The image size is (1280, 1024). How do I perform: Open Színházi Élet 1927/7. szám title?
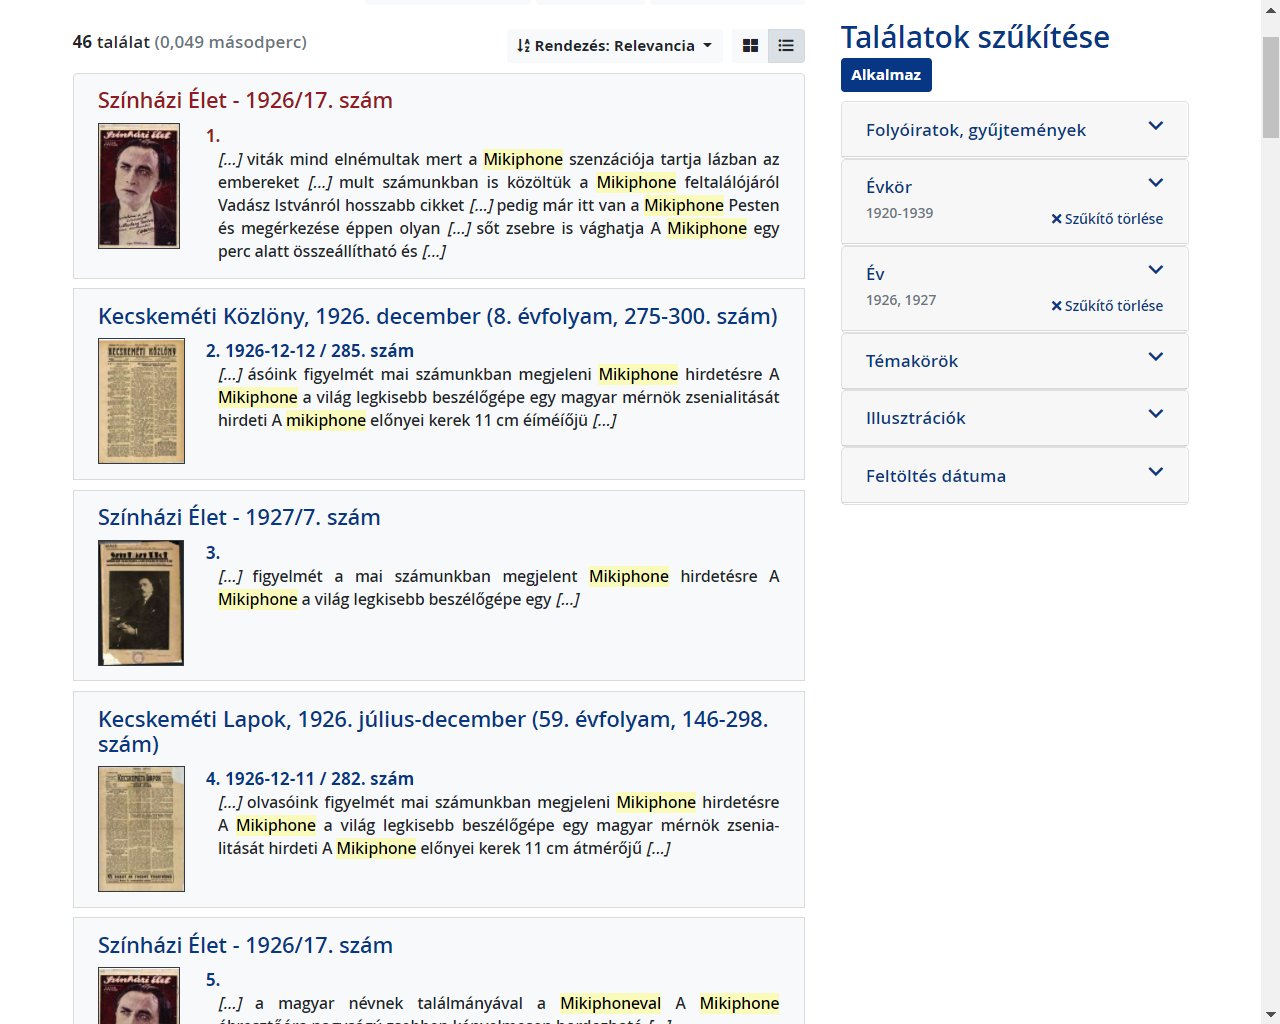(239, 517)
